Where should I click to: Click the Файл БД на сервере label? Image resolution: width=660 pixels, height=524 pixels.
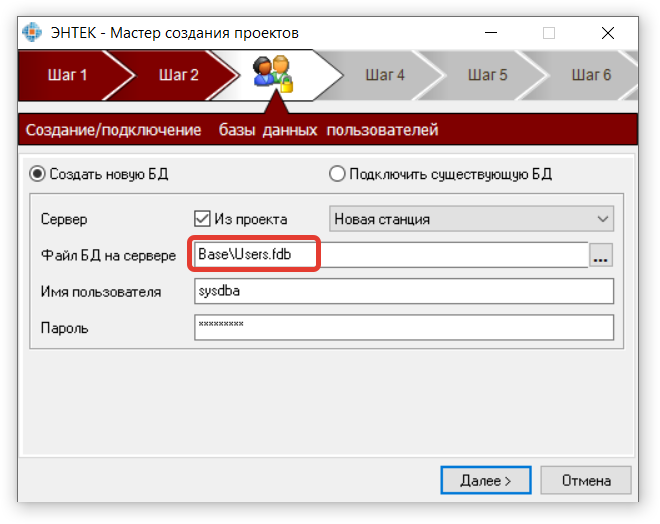pos(108,255)
